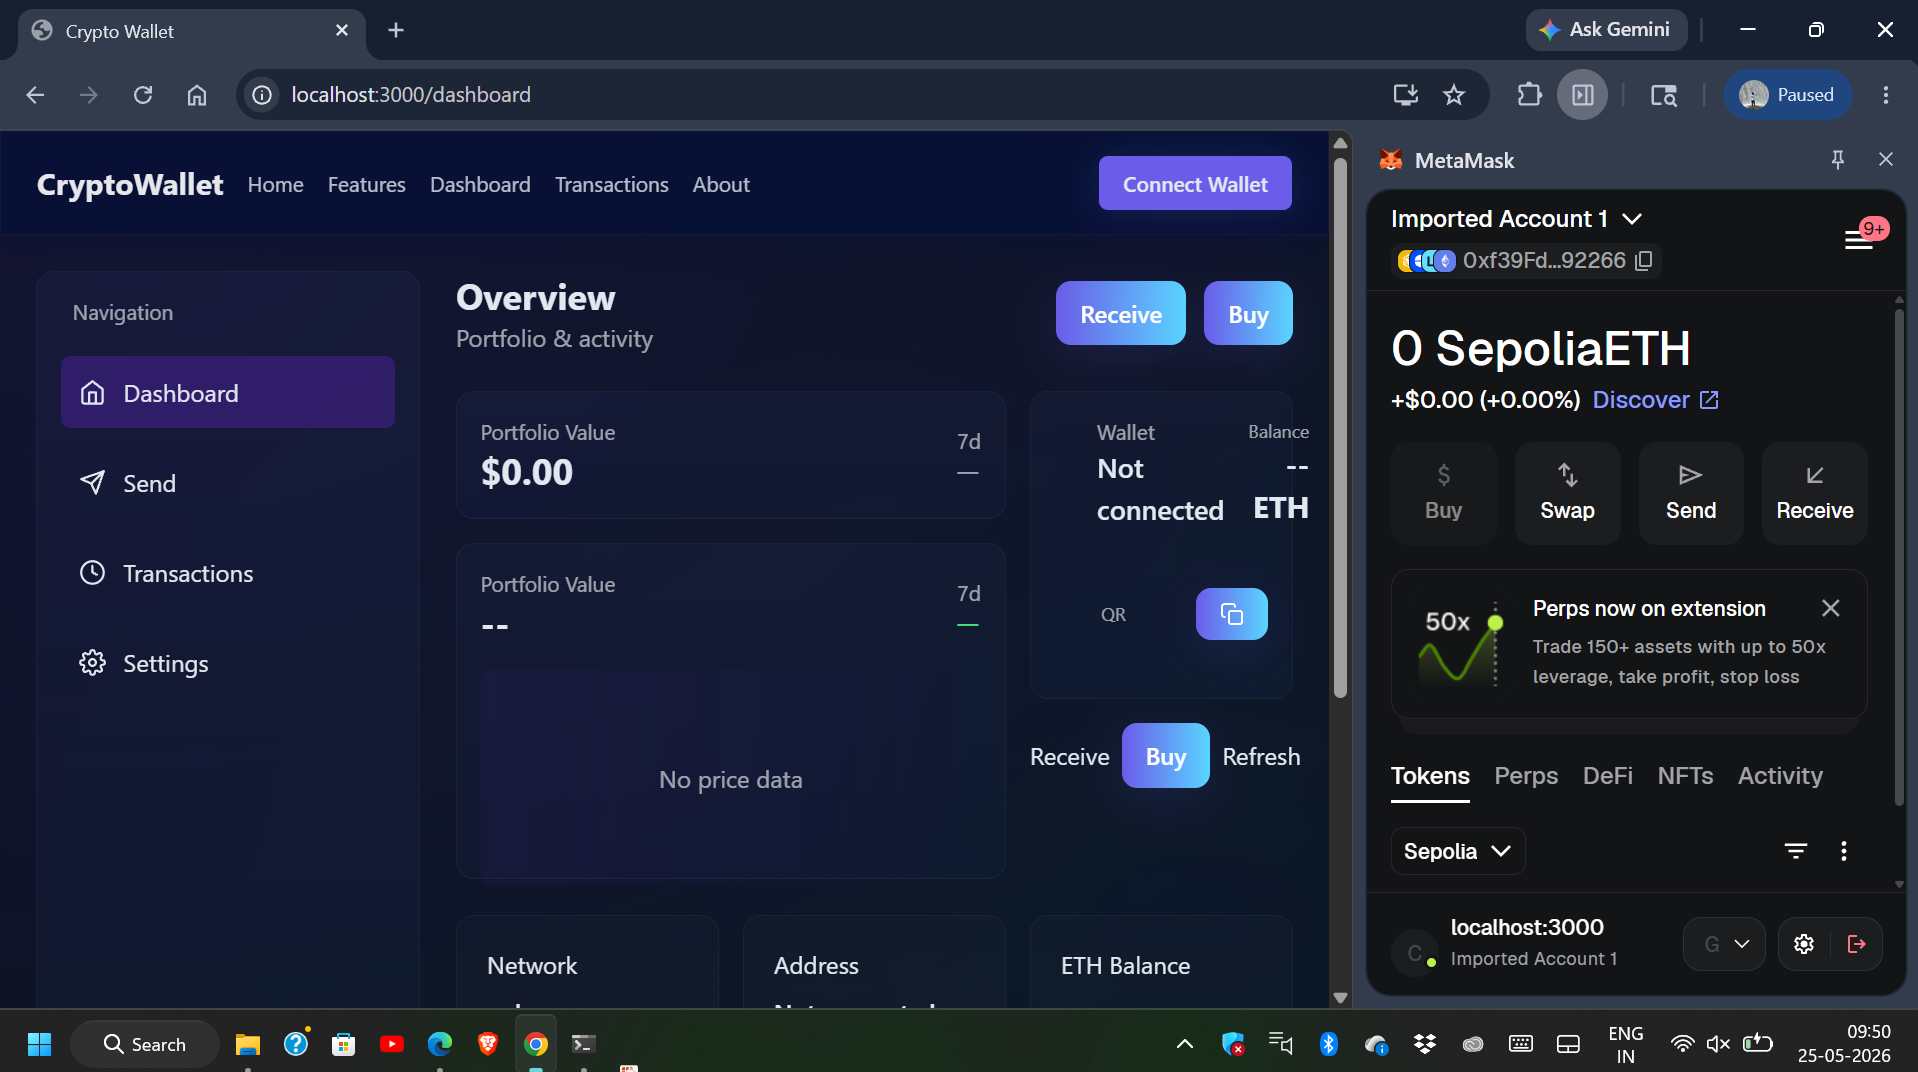Open the token list three-dot menu
The image size is (1918, 1072).
[1844, 851]
